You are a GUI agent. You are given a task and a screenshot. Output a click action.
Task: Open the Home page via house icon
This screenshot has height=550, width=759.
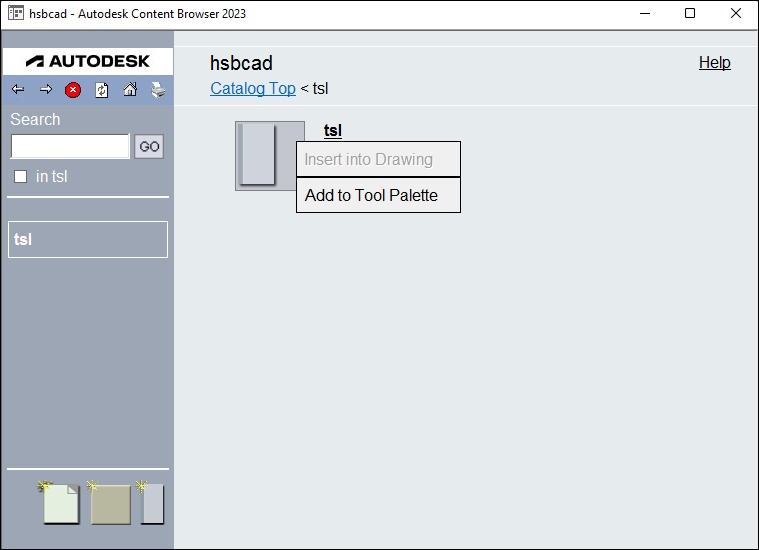(x=130, y=90)
